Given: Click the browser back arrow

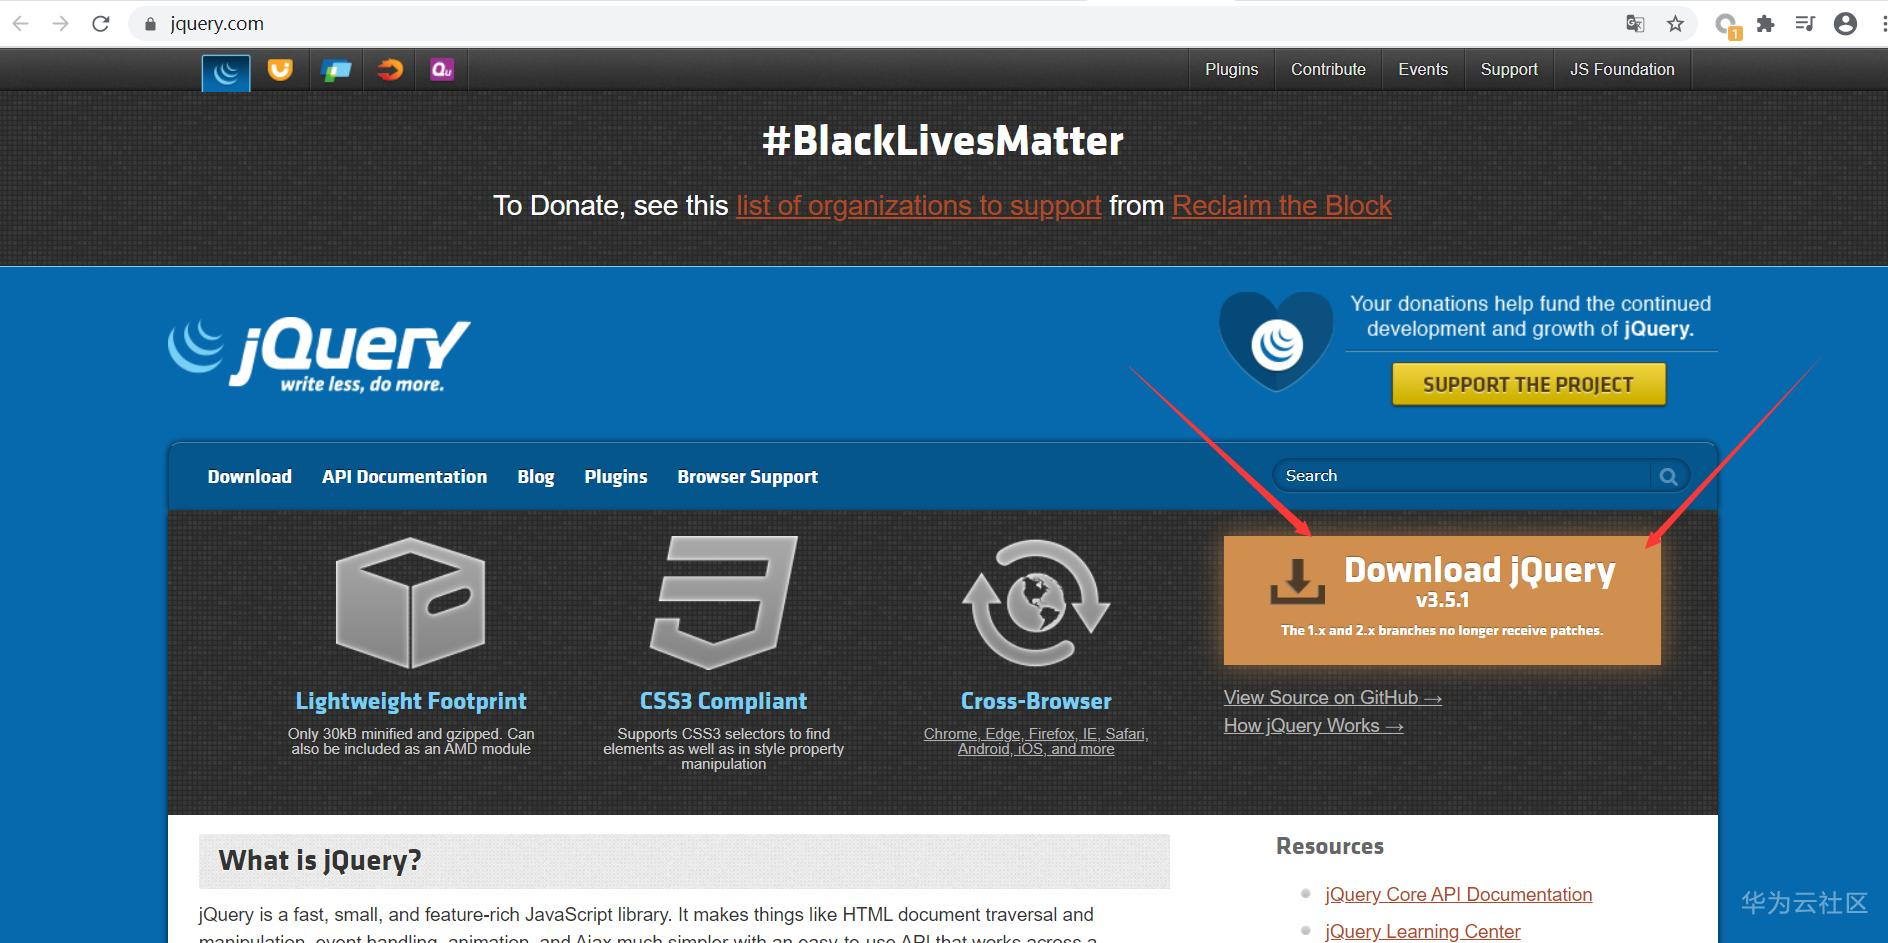Looking at the screenshot, I should coord(21,24).
